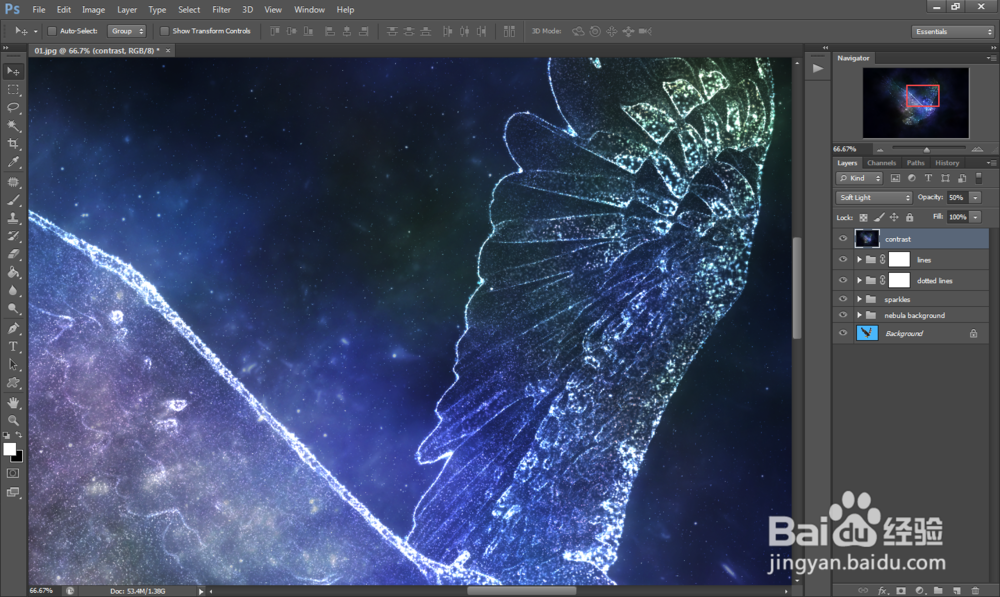Select the Healing Brush tool
This screenshot has height=597, width=1000.
coord(13,182)
